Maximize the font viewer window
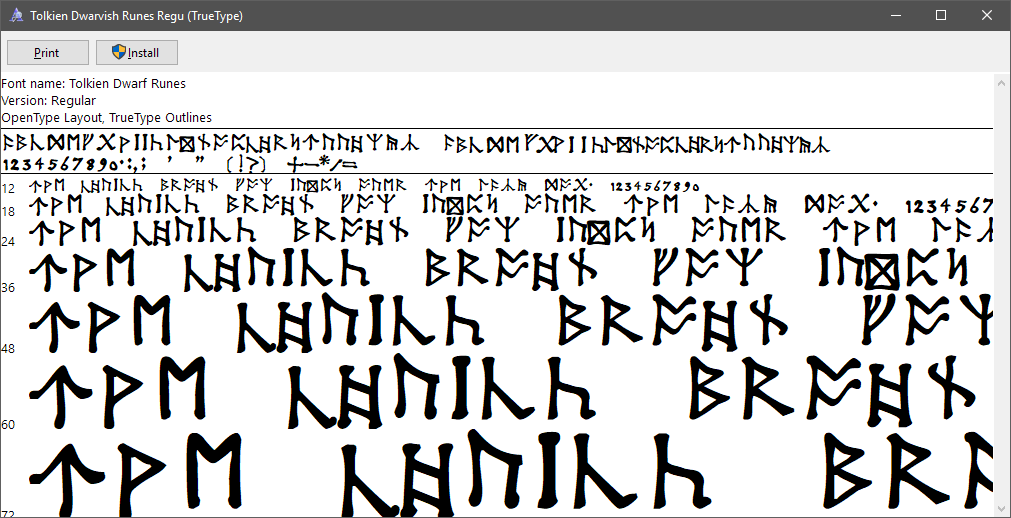The image size is (1011, 518). coord(941,15)
